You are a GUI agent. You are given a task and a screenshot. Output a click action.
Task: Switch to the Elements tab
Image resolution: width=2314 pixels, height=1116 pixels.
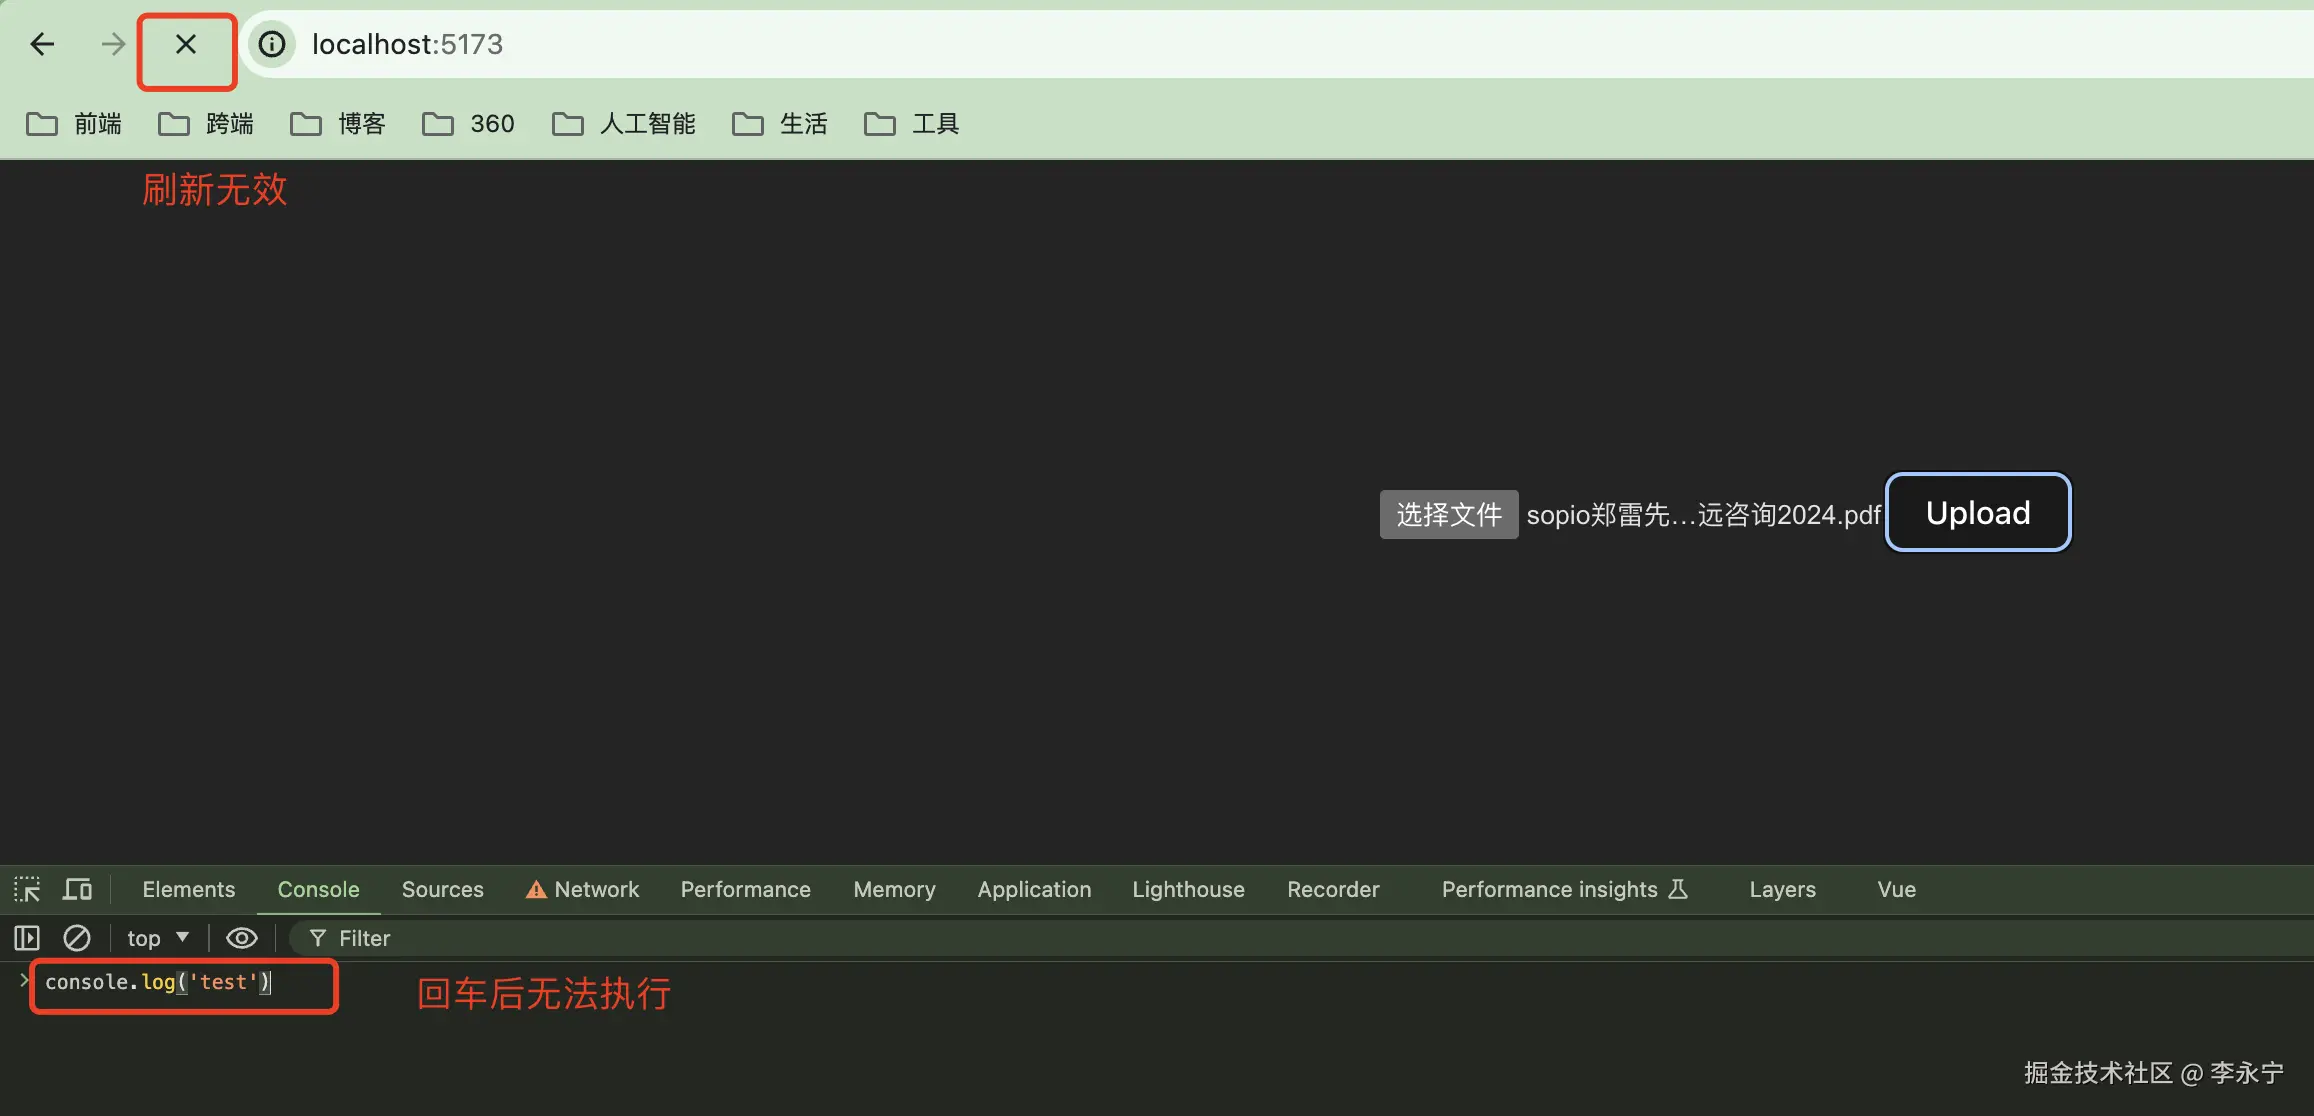point(188,889)
